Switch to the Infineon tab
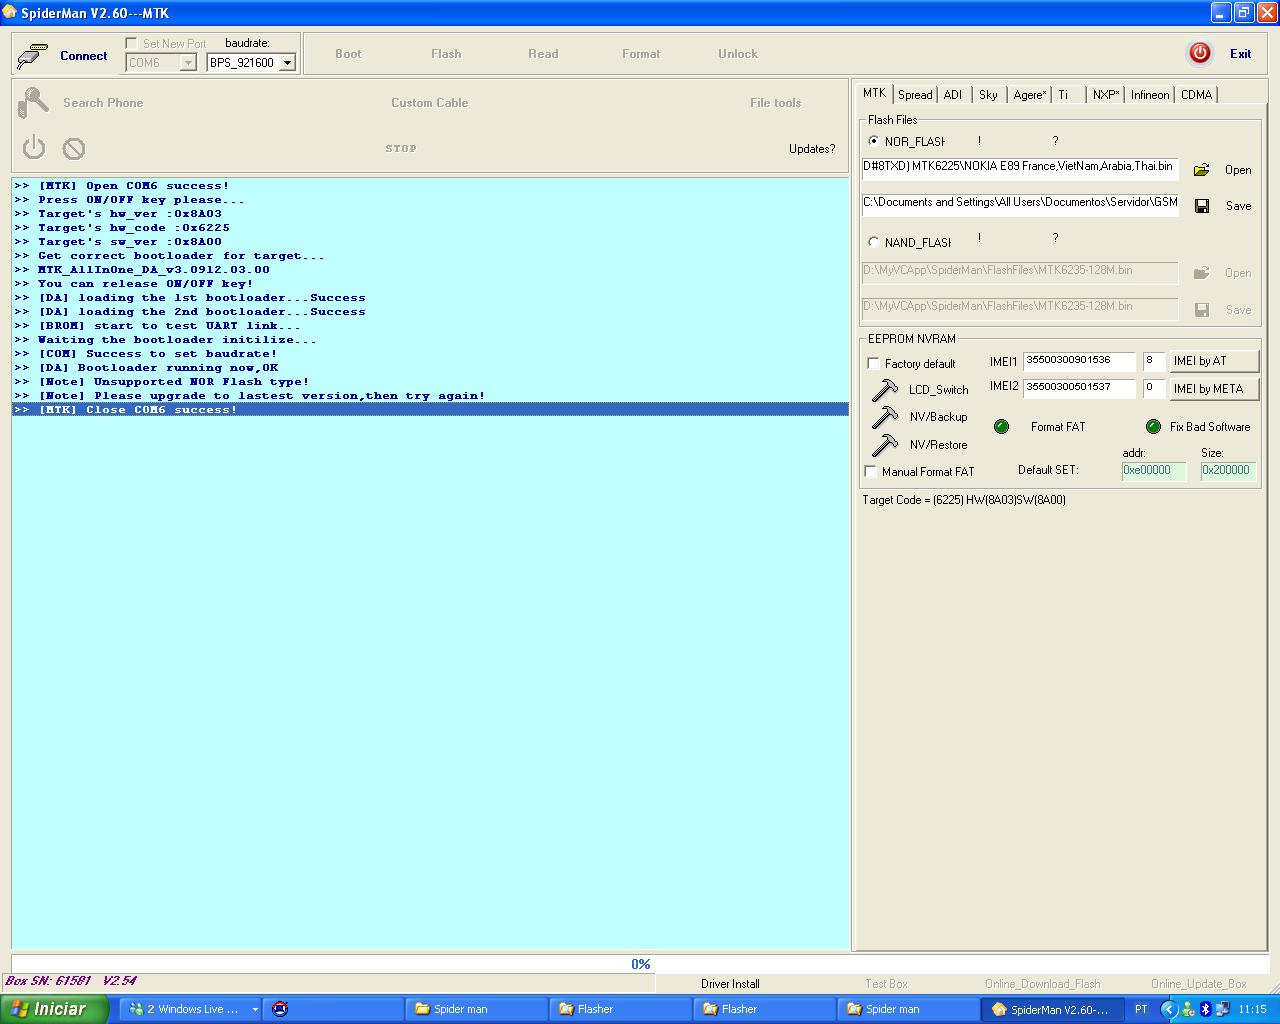1280x1024 pixels. click(x=1150, y=94)
